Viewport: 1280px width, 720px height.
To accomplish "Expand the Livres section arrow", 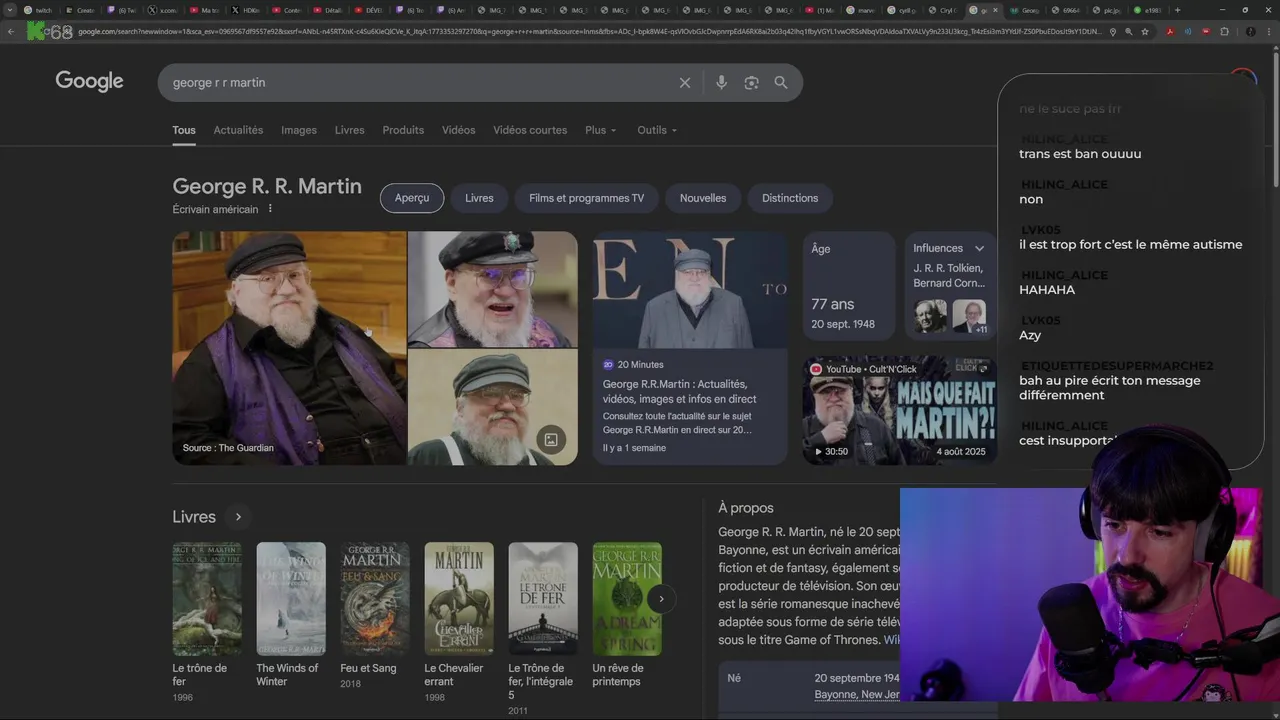I will 238,517.
